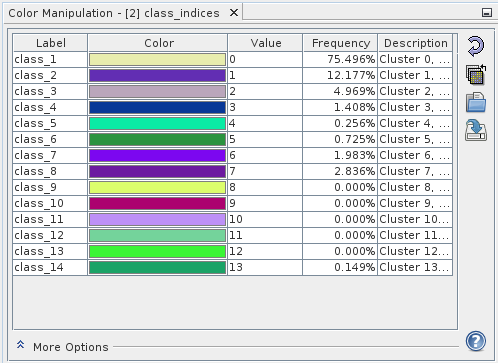The width and height of the screenshot is (498, 363).
Task: Click the multi-band apply settings icon
Action: [476, 74]
